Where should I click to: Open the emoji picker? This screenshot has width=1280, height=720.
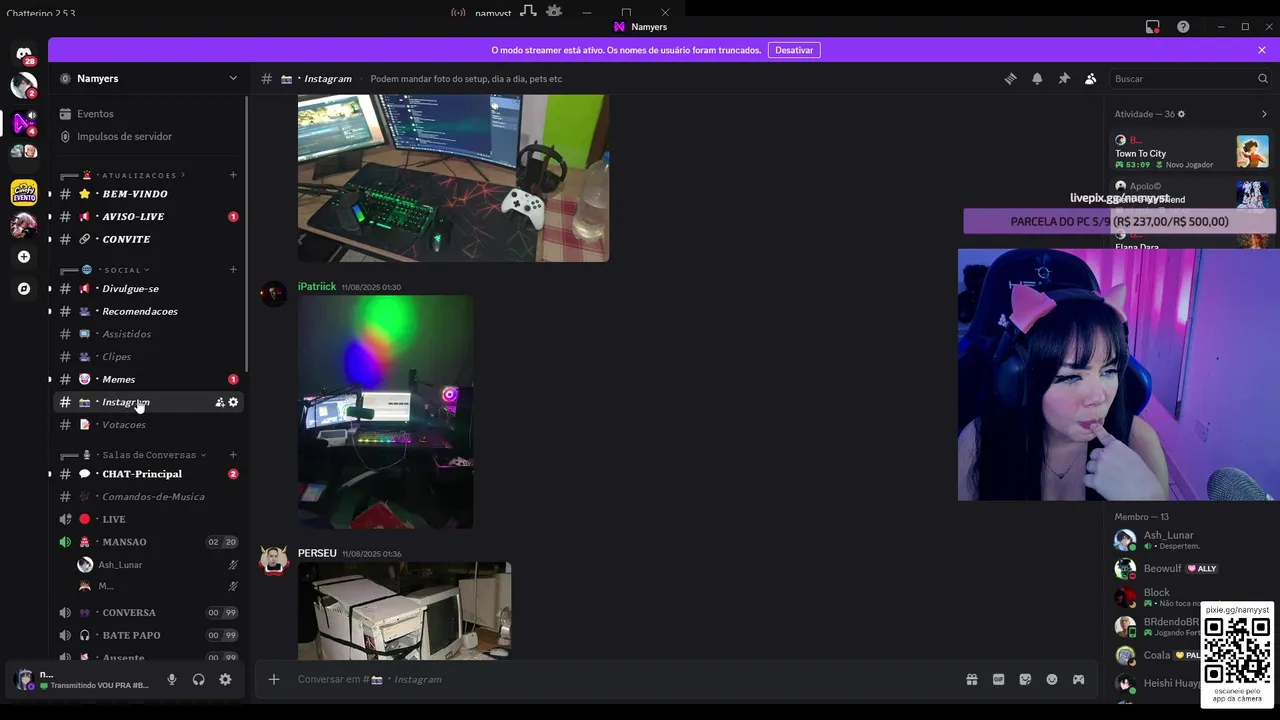click(1052, 679)
